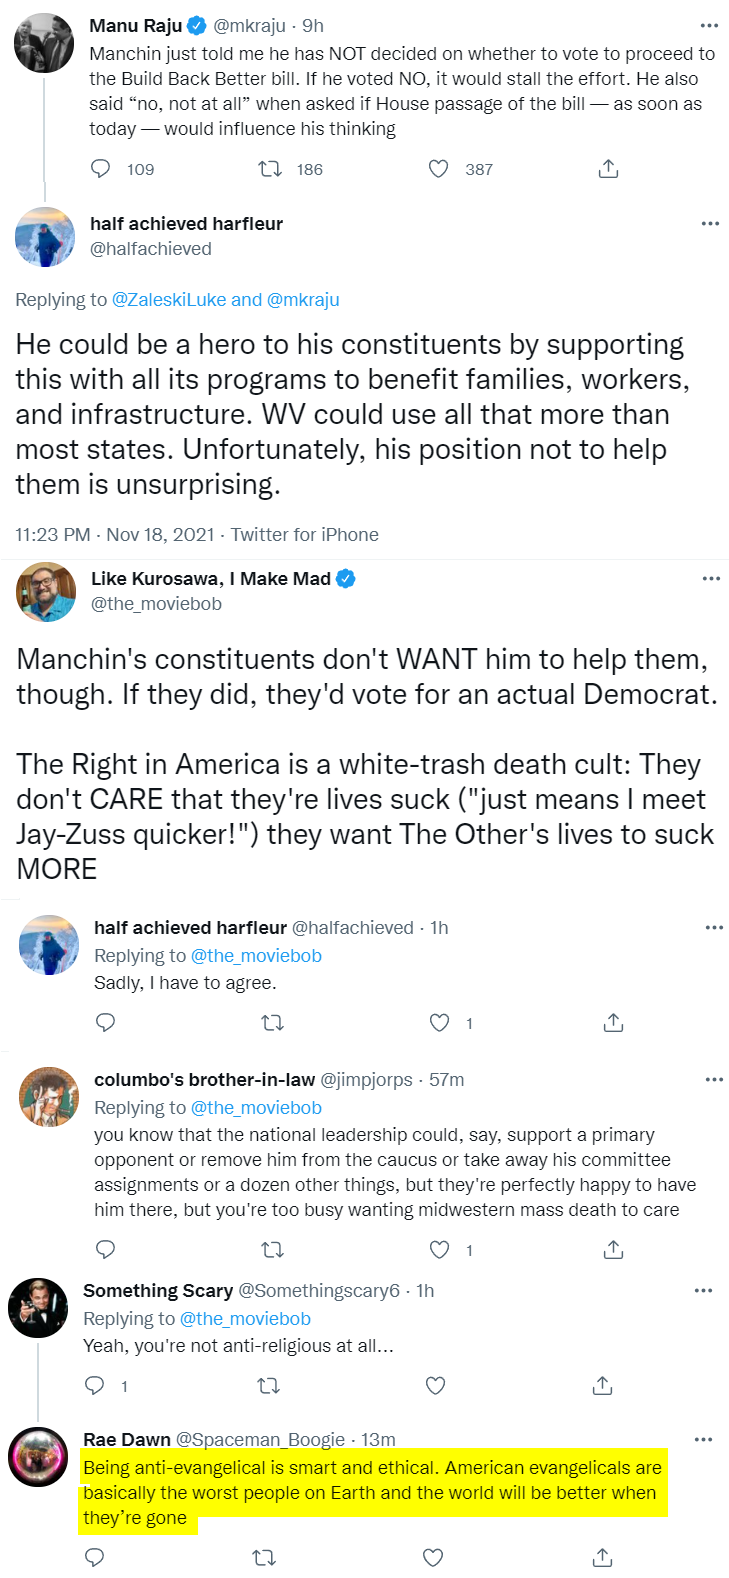Image resolution: width=729 pixels, height=1578 pixels.
Task: Share Rae Dawn's tweet
Action: (x=602, y=1557)
